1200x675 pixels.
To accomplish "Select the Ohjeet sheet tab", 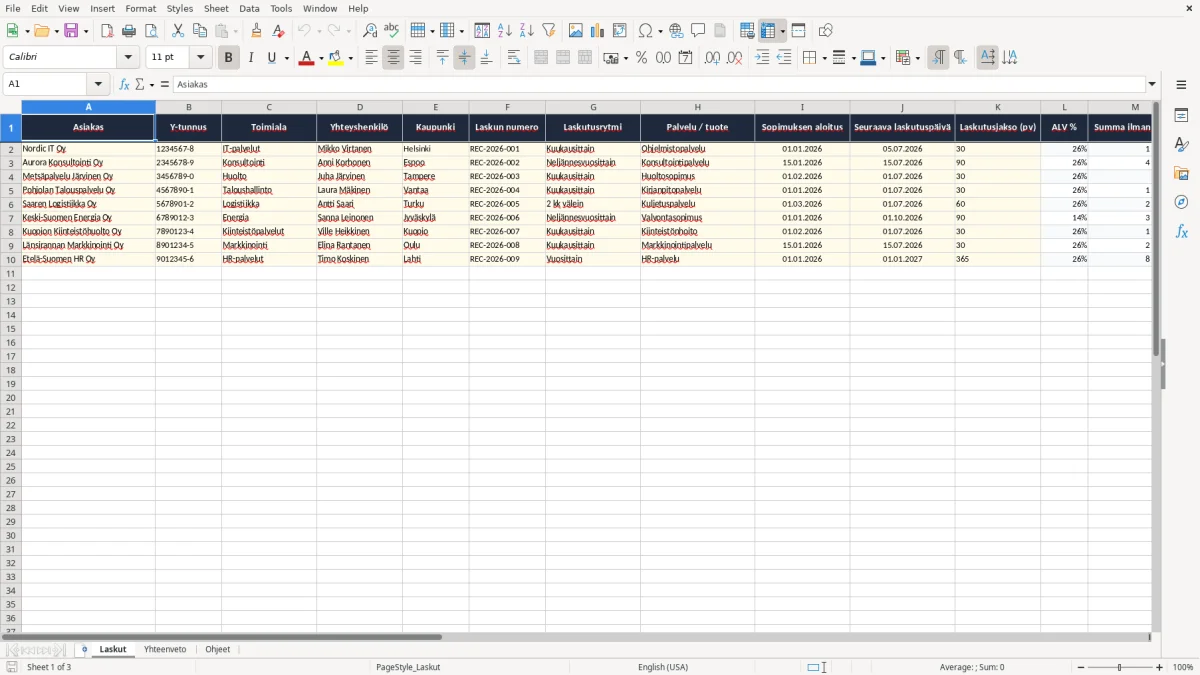I will click(218, 649).
